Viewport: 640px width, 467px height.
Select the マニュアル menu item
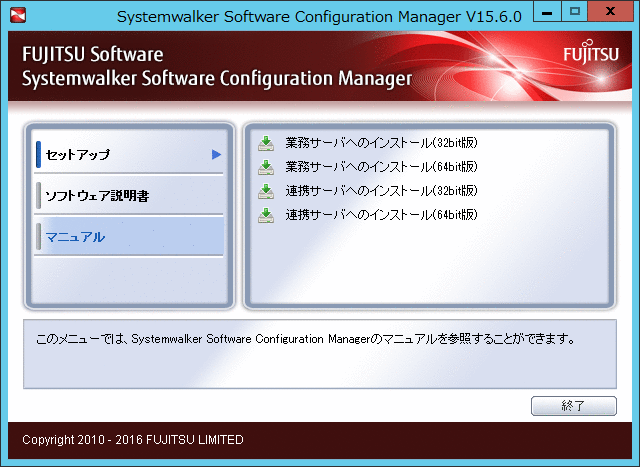(x=129, y=237)
